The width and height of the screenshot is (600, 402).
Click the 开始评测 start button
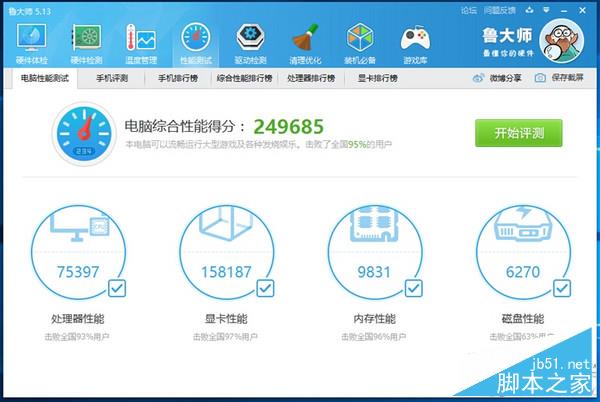click(519, 133)
